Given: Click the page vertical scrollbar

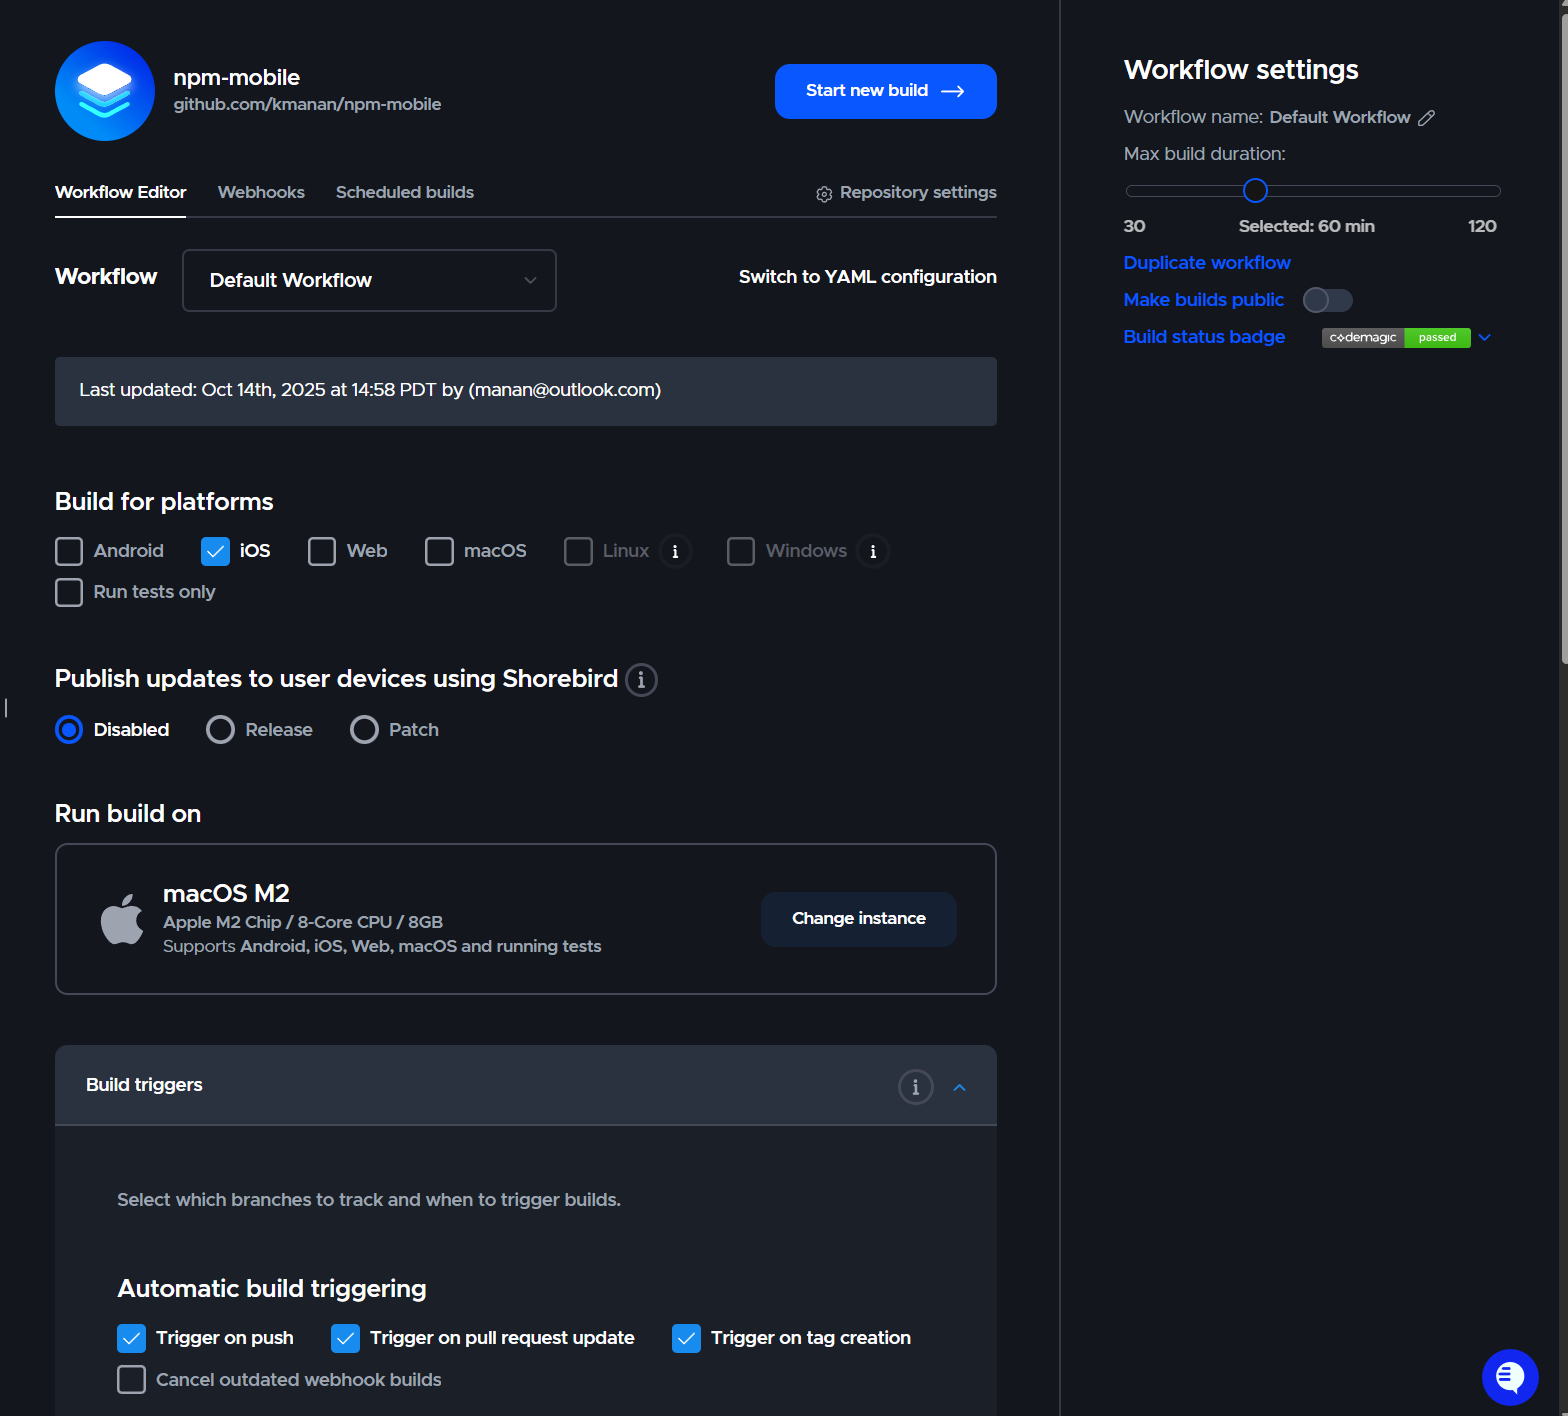Looking at the screenshot, I should tap(1564, 340).
